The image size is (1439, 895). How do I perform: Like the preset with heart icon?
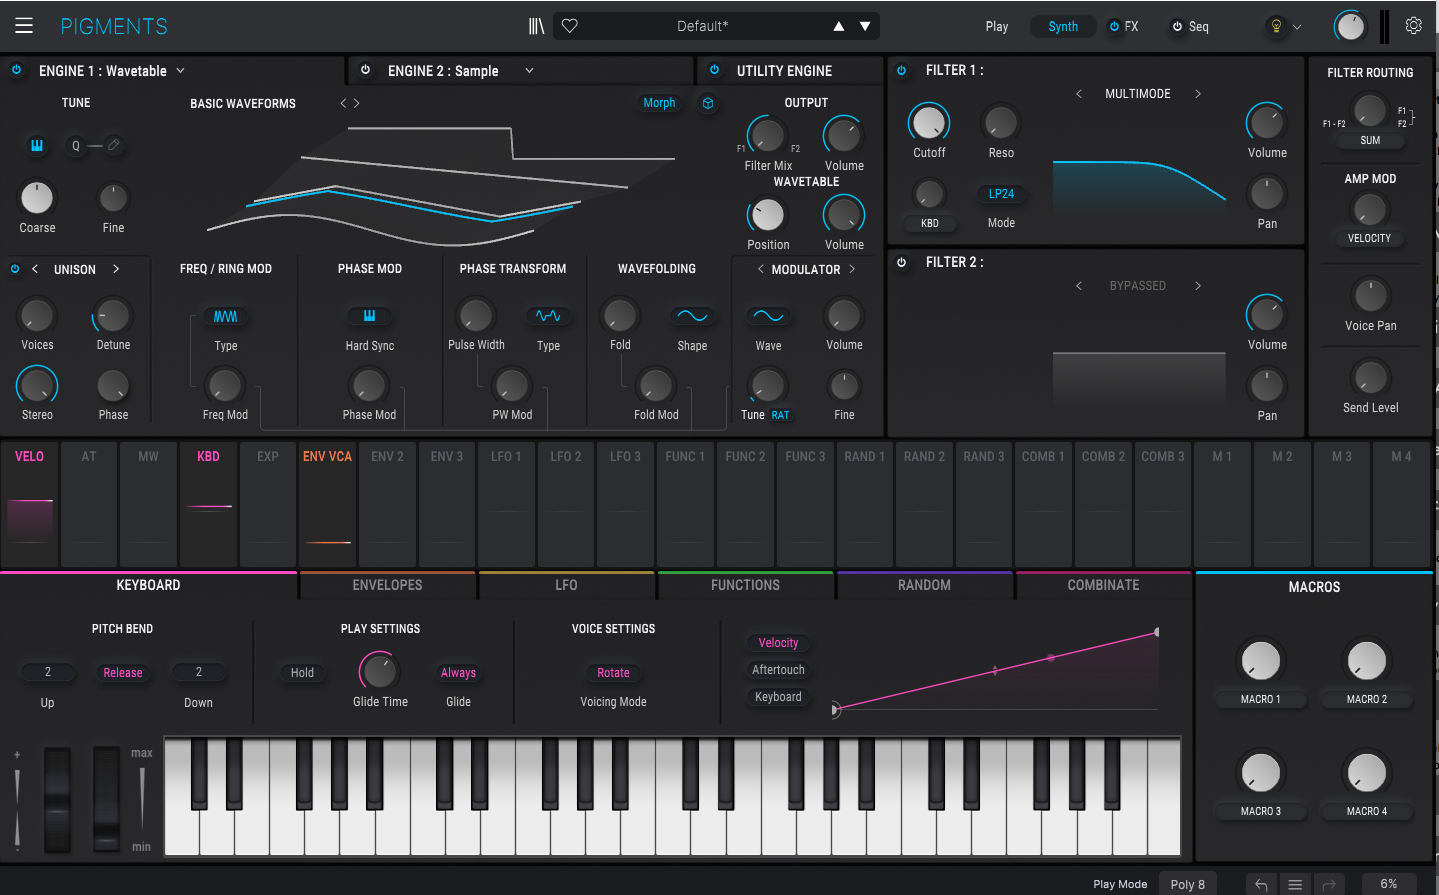(x=570, y=26)
